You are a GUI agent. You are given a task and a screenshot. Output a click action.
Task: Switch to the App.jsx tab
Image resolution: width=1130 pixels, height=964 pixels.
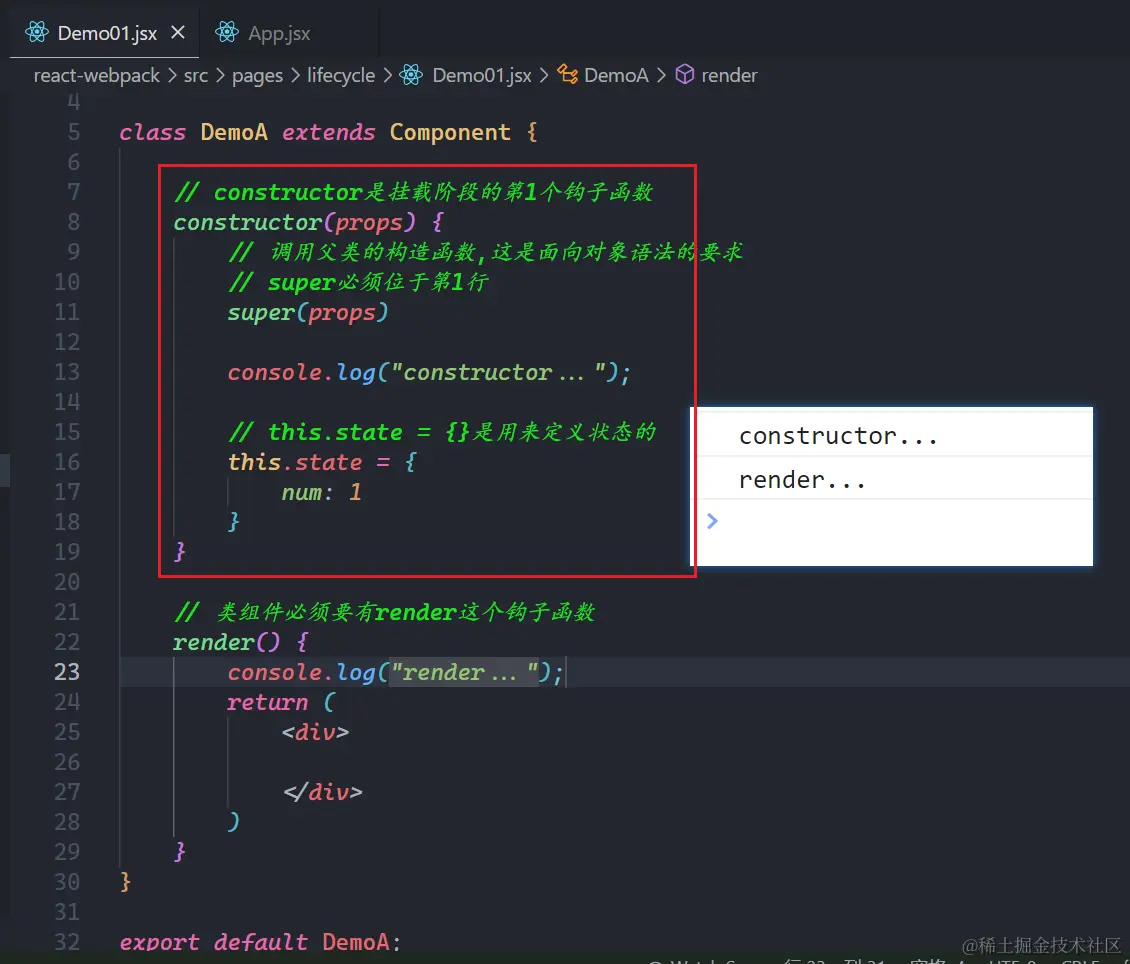pos(279,33)
